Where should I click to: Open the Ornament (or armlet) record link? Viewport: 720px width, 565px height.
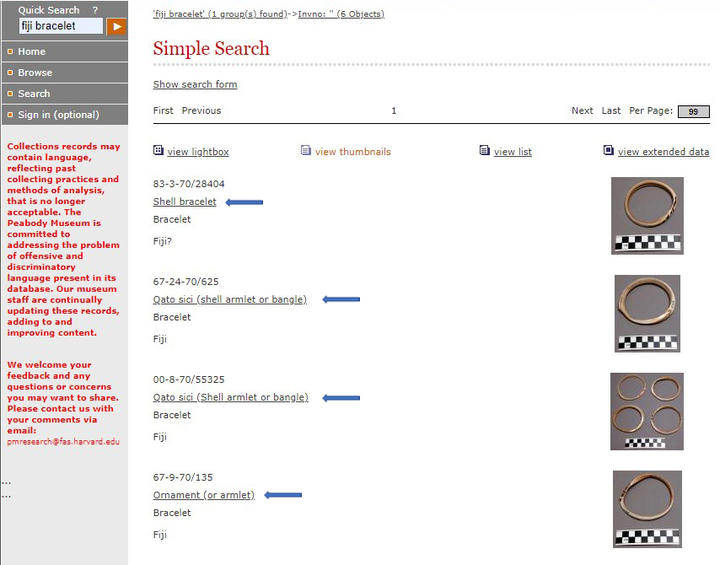(x=204, y=495)
